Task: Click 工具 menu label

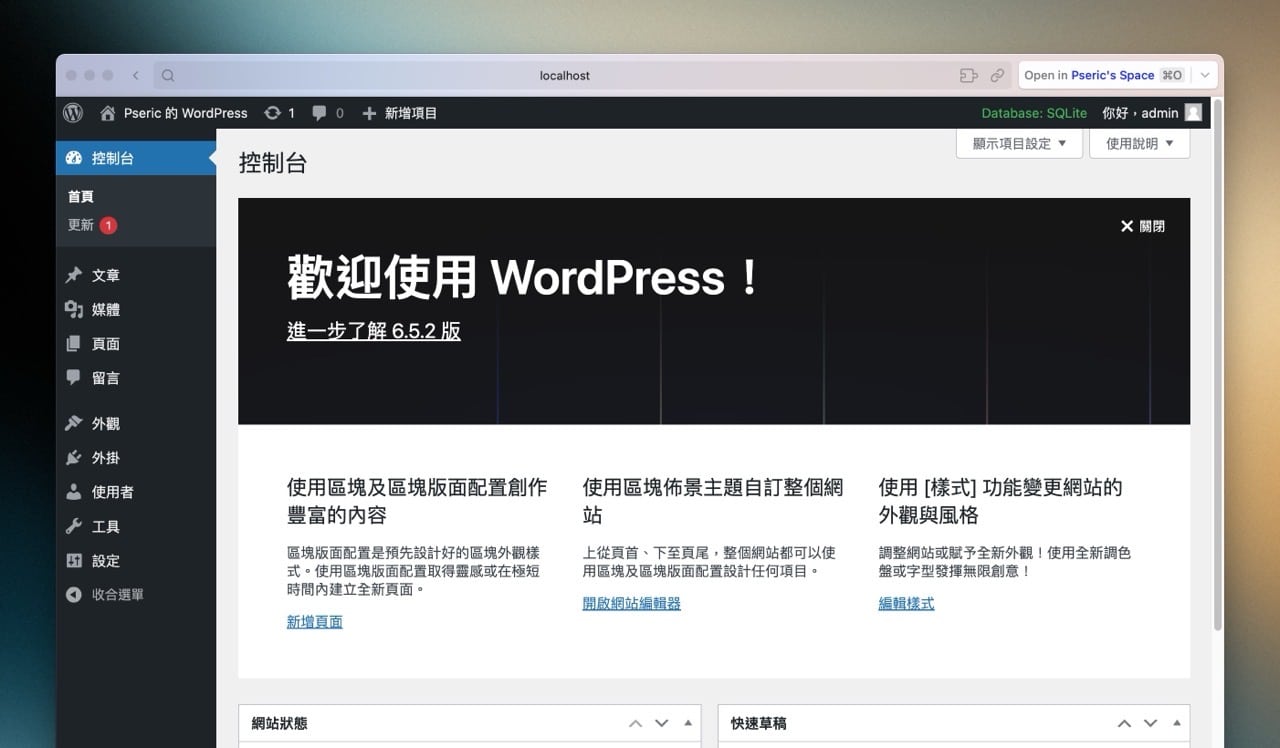Action: 106,526
